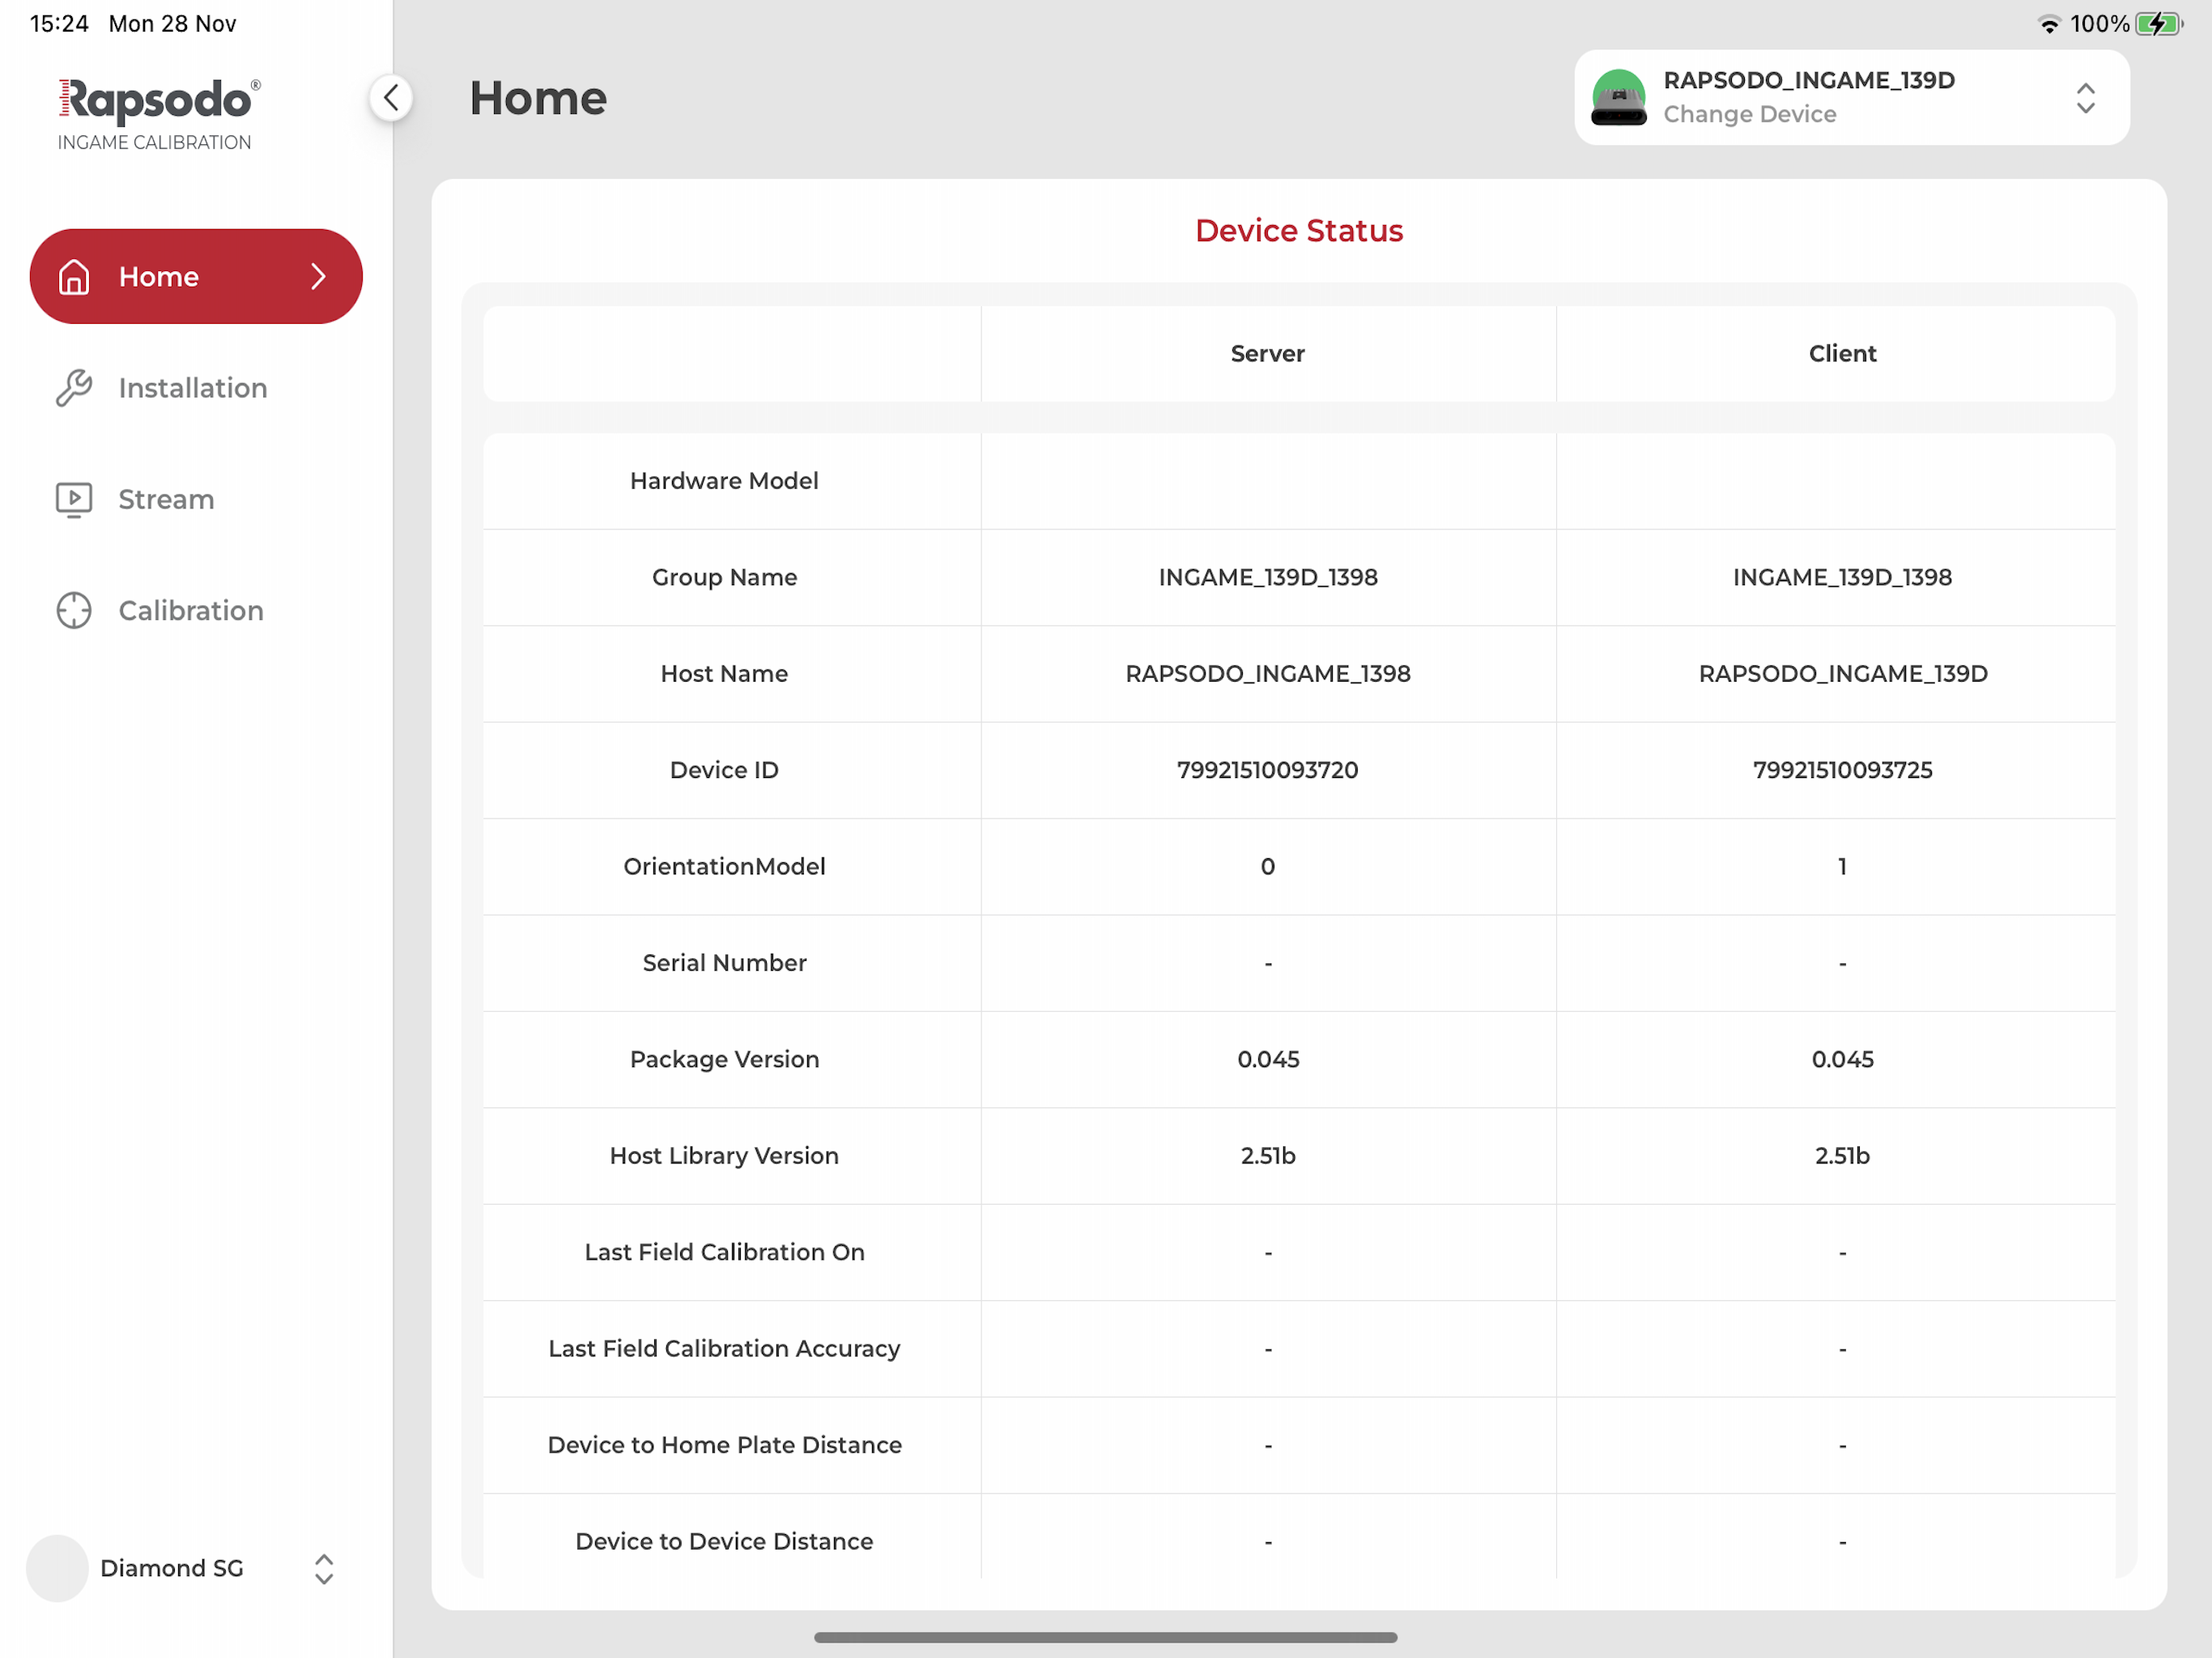Click Device ID 79921510093720

[x=1267, y=770]
